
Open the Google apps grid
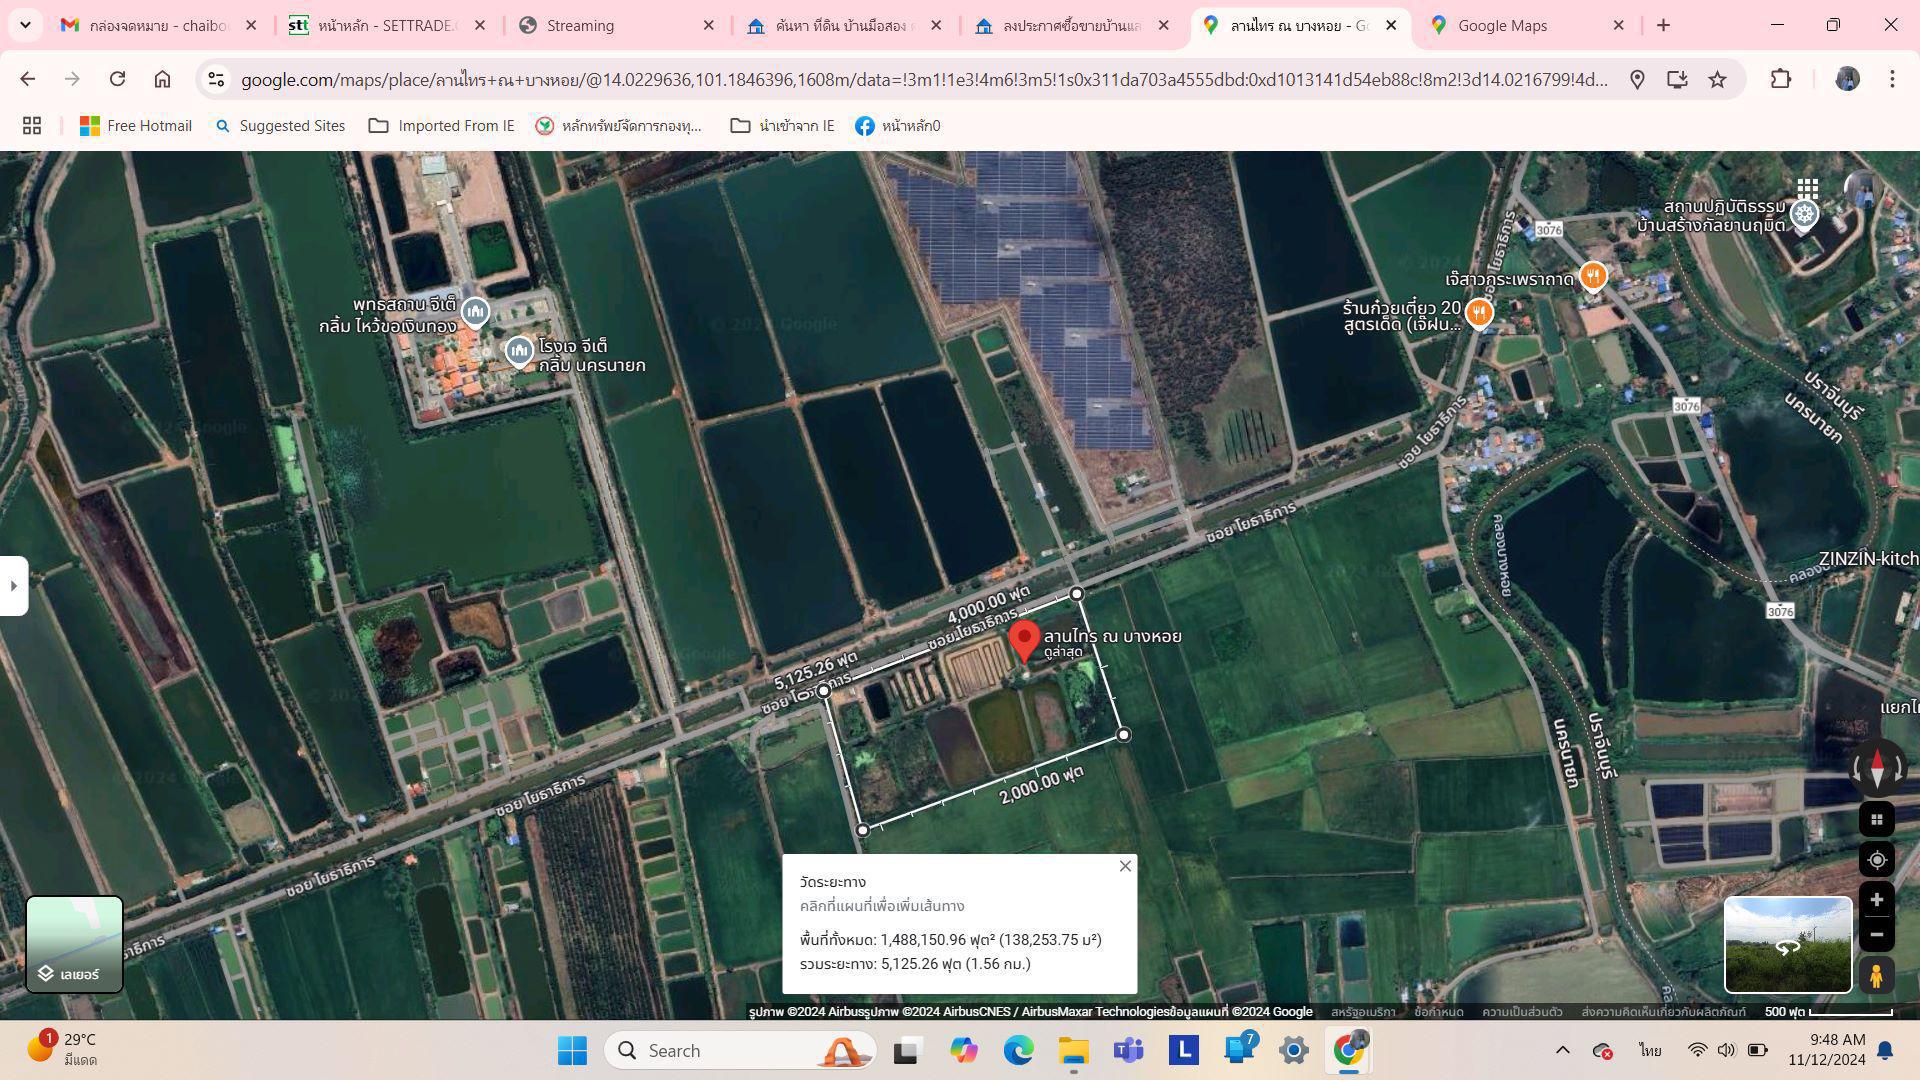[1806, 188]
